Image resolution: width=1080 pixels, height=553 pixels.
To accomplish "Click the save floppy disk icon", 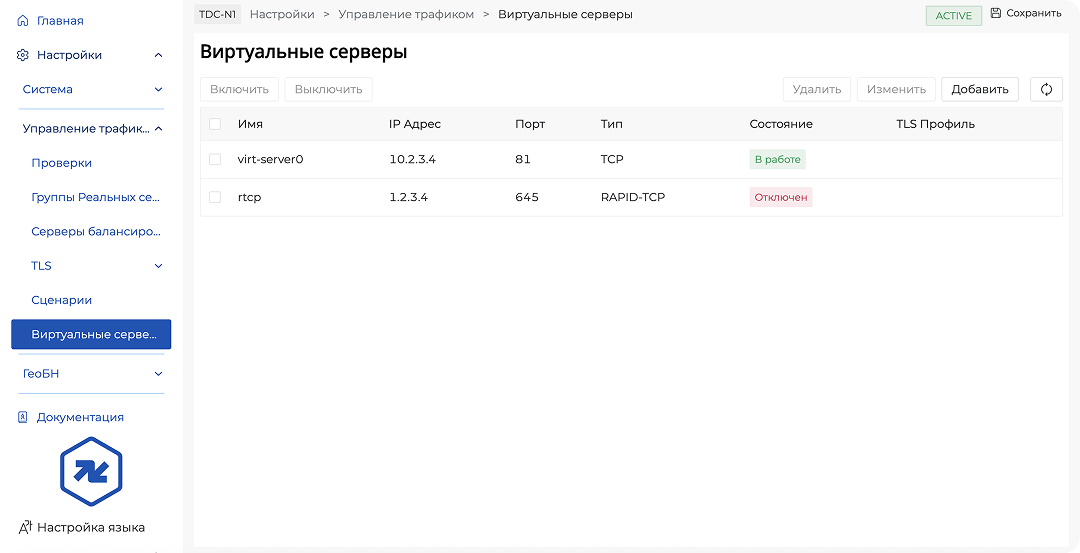I will (995, 14).
